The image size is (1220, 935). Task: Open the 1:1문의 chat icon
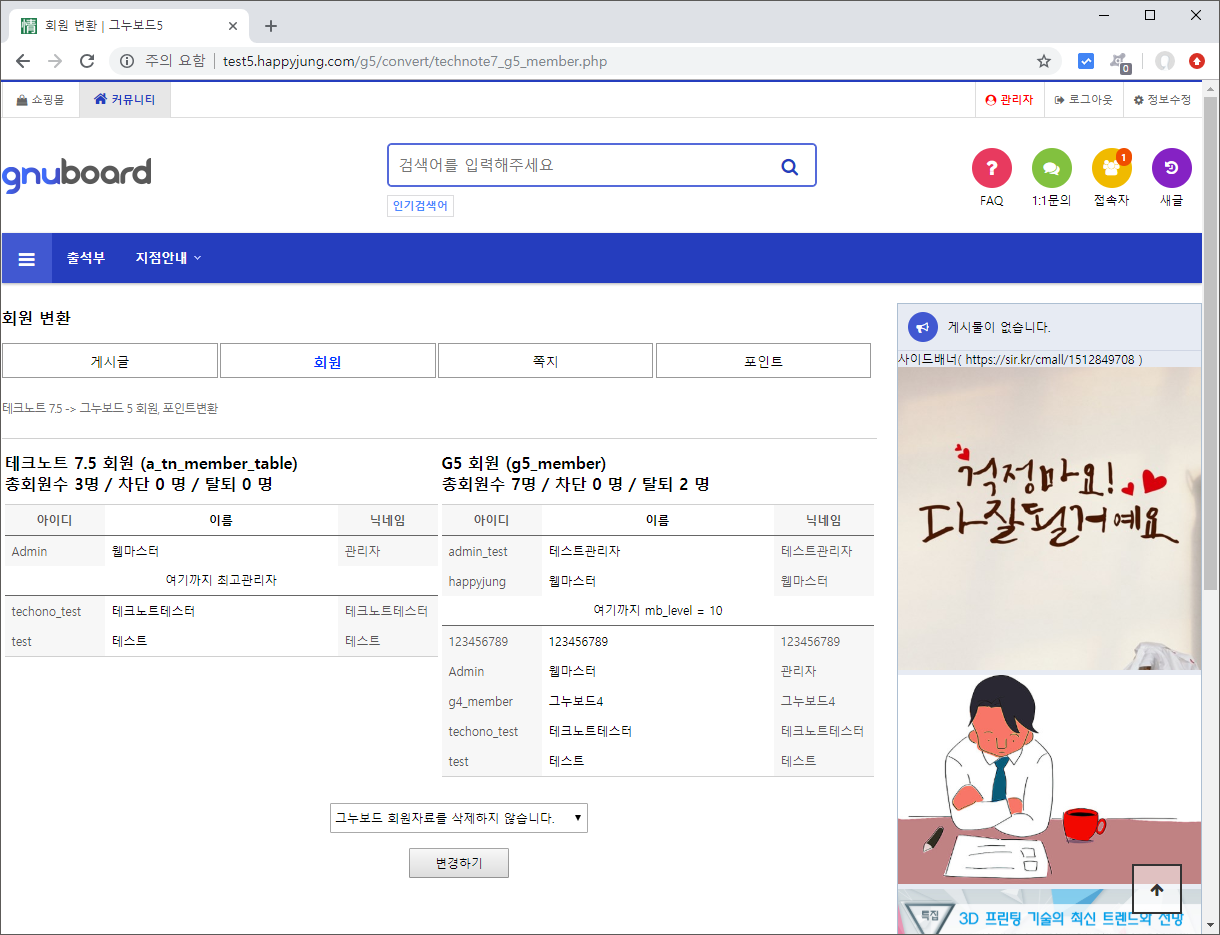[x=1051, y=168]
